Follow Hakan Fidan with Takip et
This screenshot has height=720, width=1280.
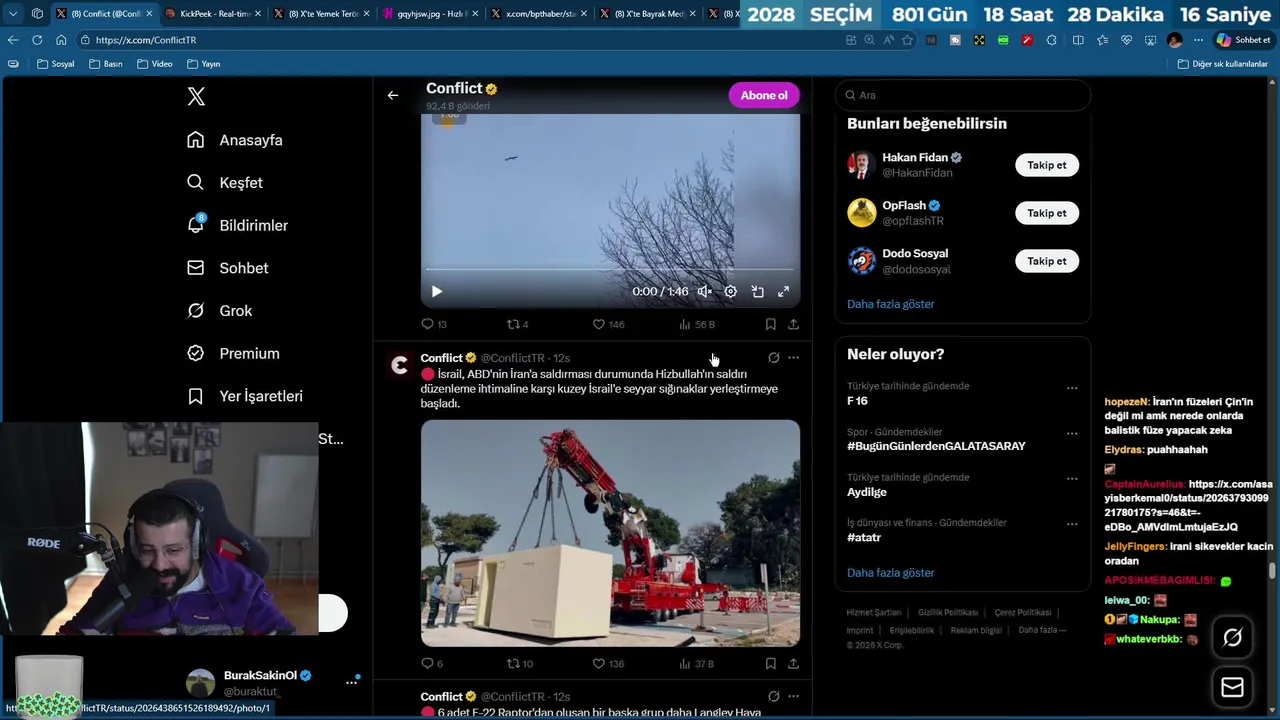[1047, 165]
